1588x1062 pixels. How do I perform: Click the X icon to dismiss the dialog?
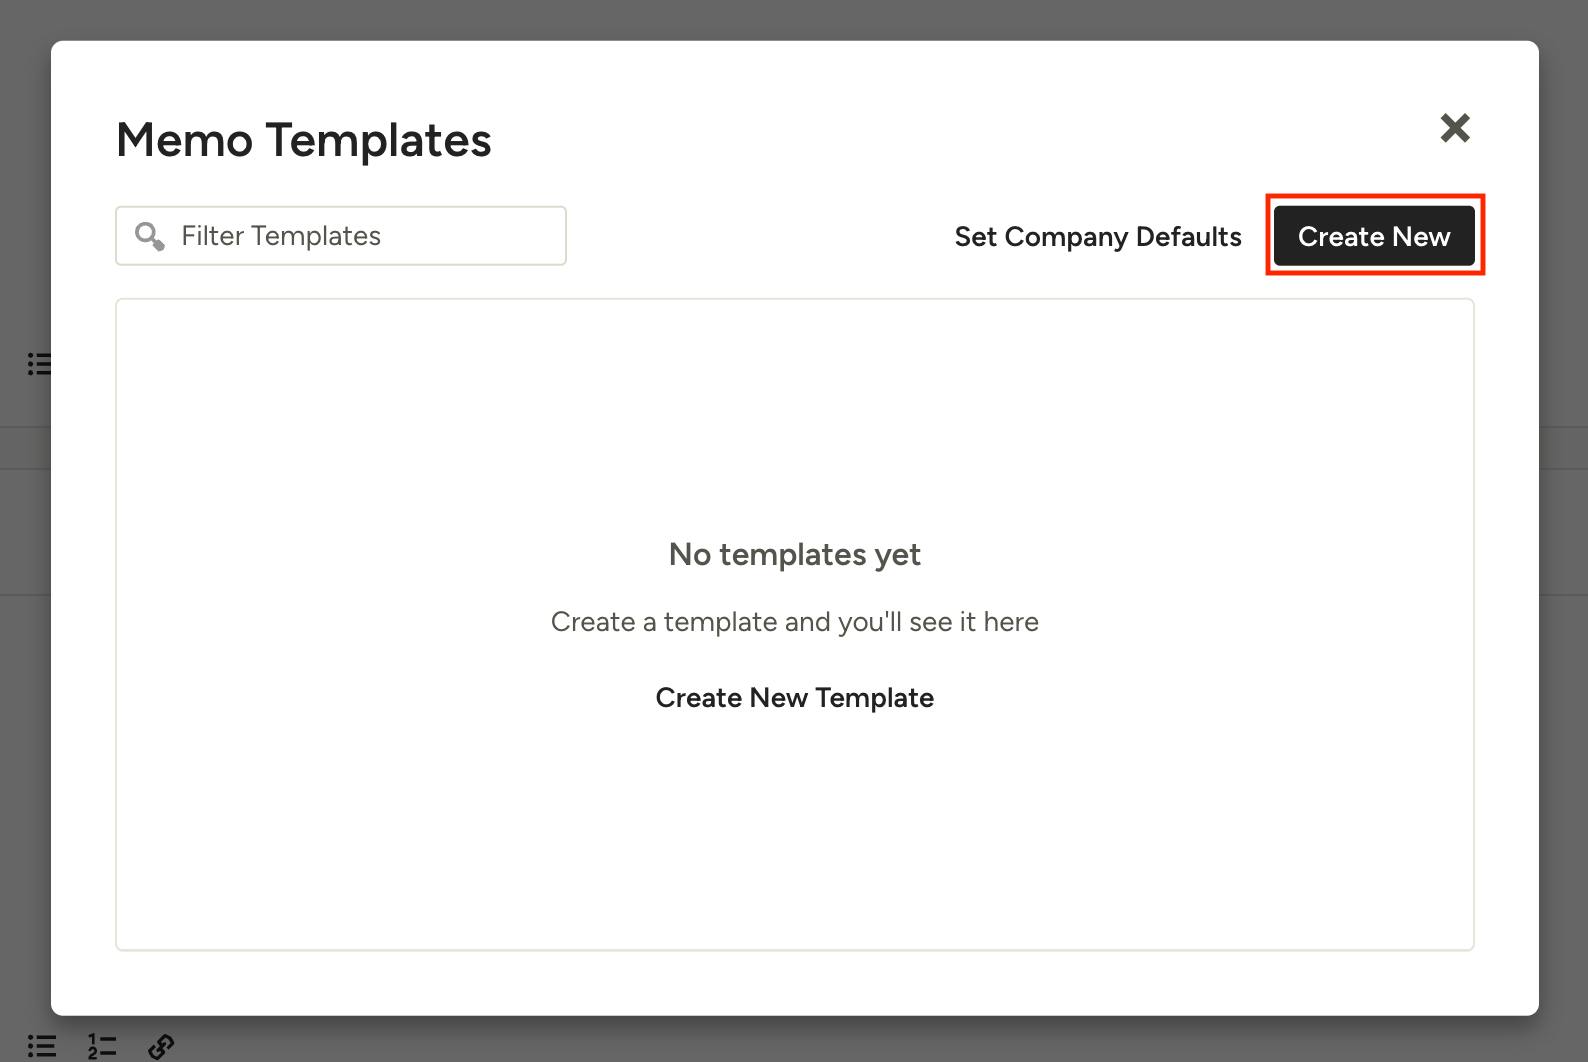pos(1455,128)
